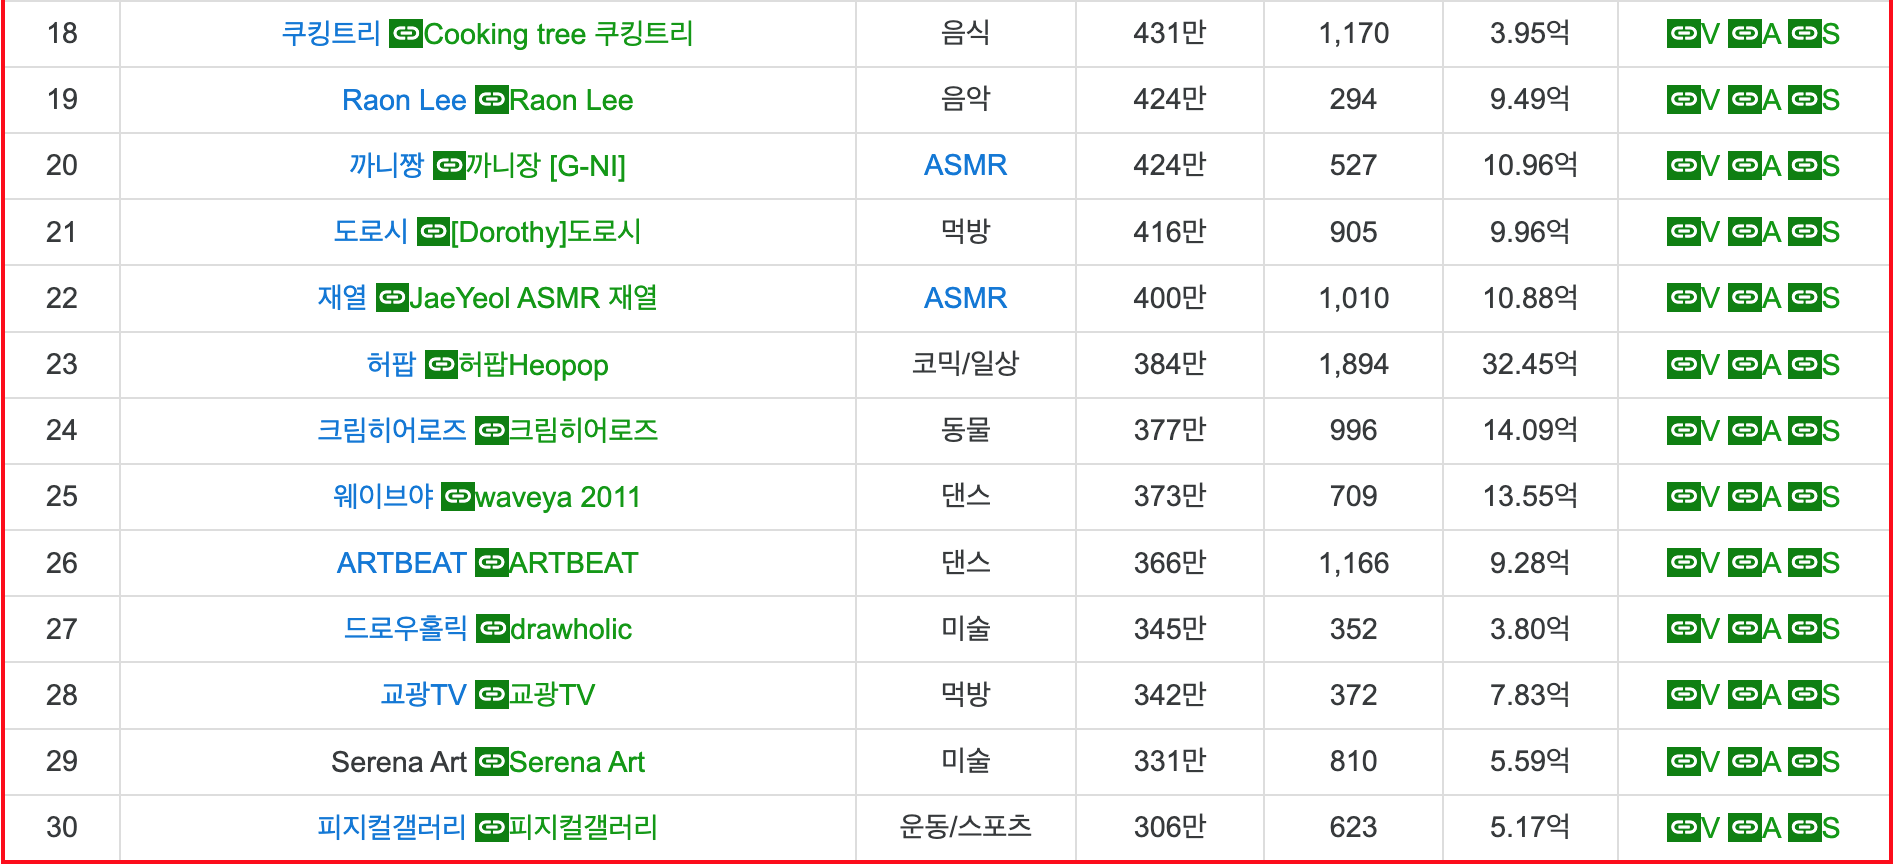Select video count 1,166

pos(1354,563)
